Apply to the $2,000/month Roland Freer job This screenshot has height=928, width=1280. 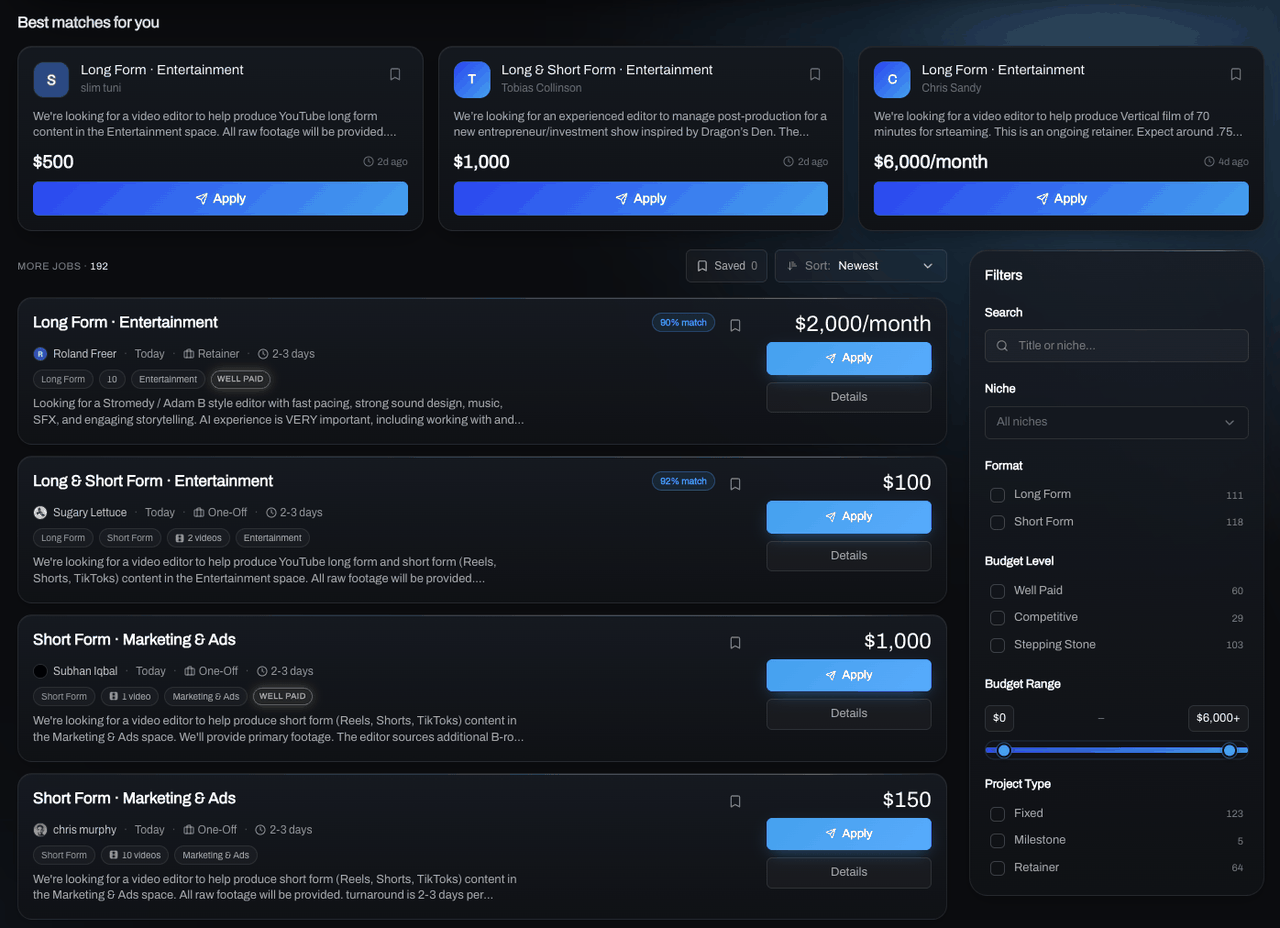[x=849, y=358]
